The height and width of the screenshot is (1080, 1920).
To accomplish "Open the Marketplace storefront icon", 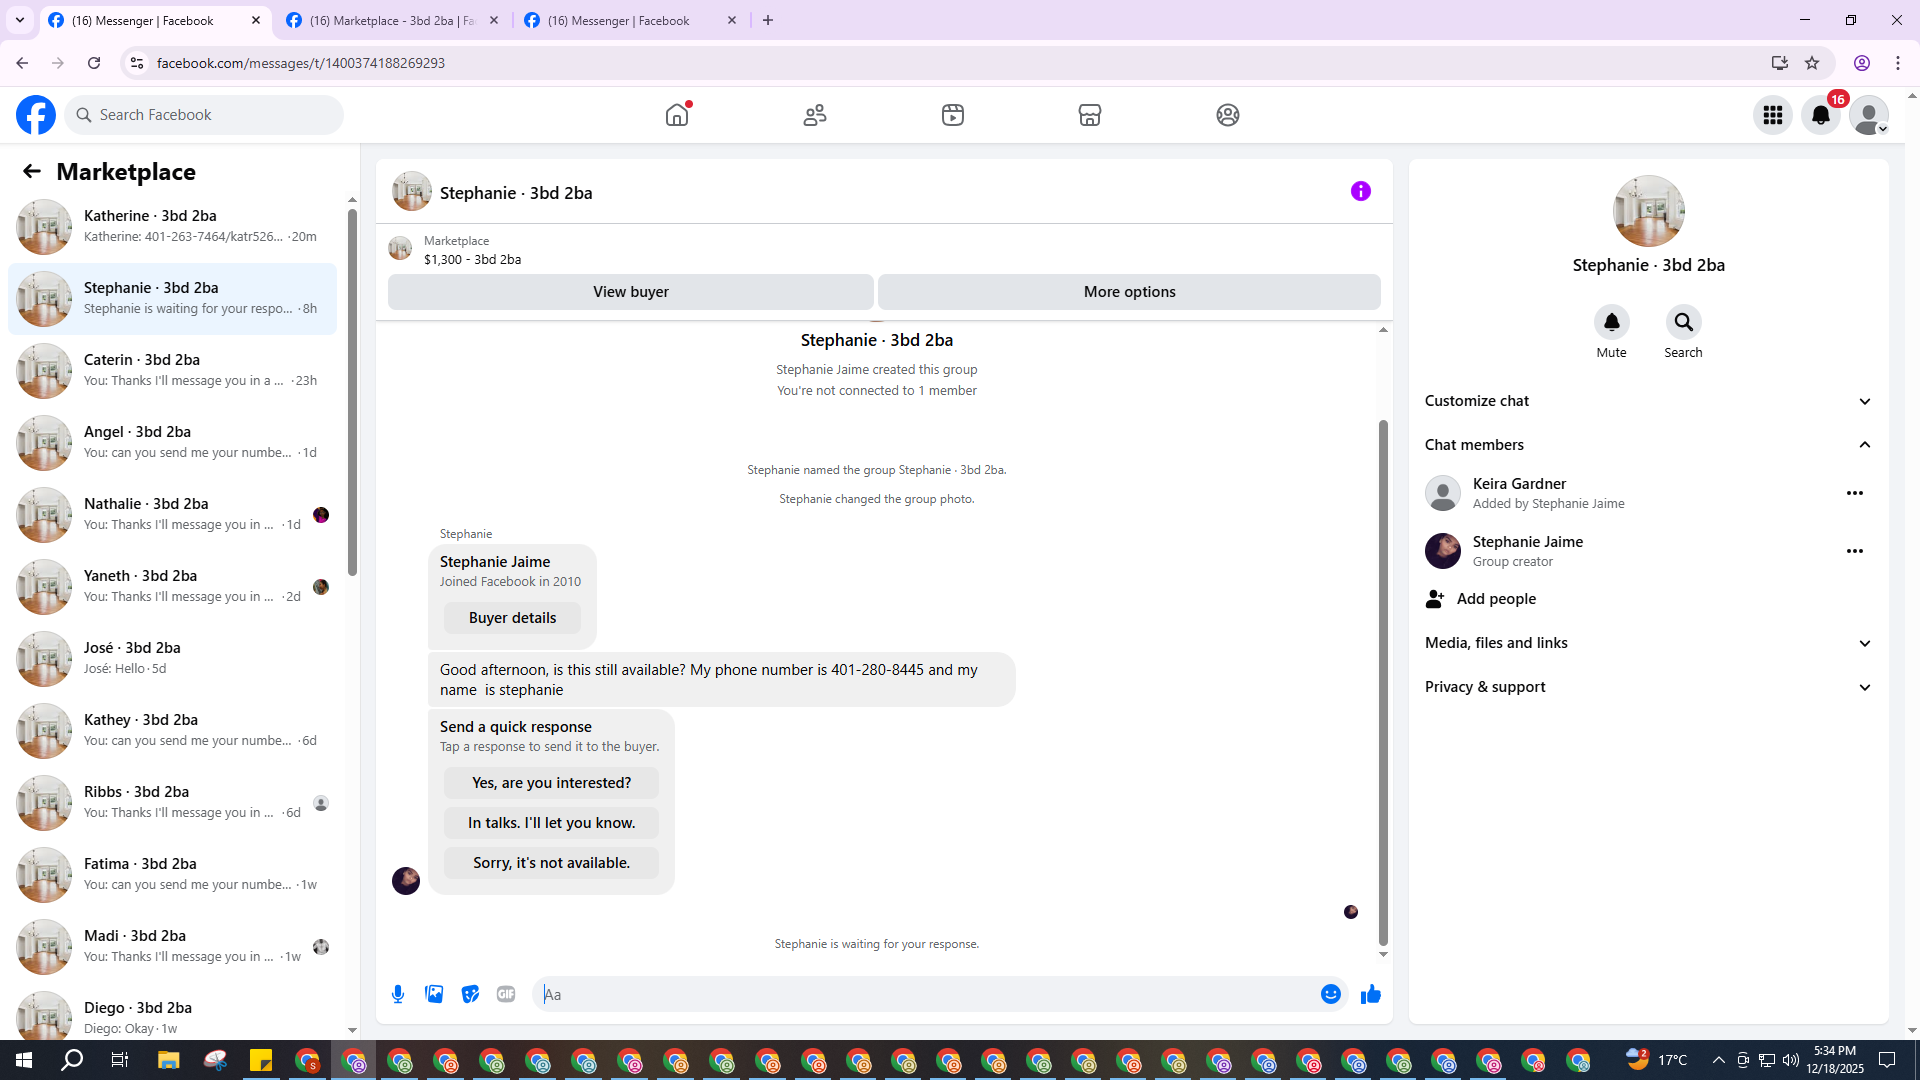I will [x=1090, y=115].
